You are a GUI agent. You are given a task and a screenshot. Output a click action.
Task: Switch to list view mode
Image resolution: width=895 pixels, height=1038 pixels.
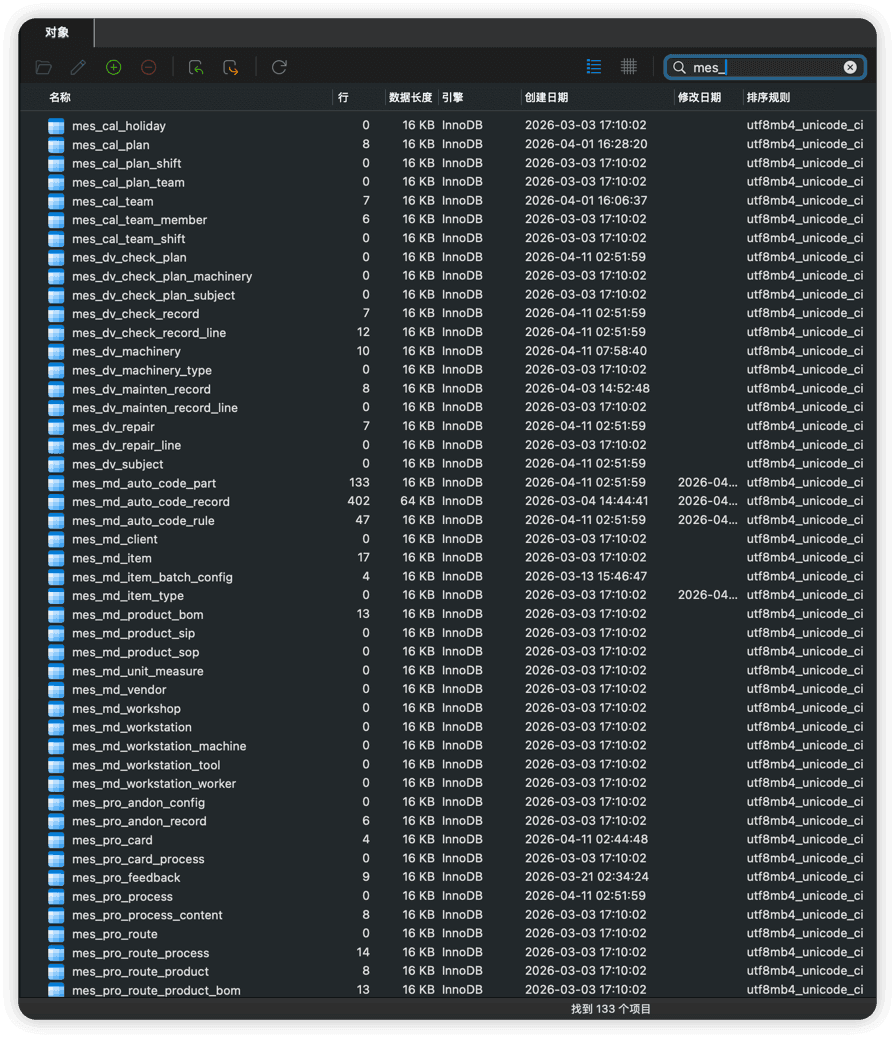[x=594, y=67]
